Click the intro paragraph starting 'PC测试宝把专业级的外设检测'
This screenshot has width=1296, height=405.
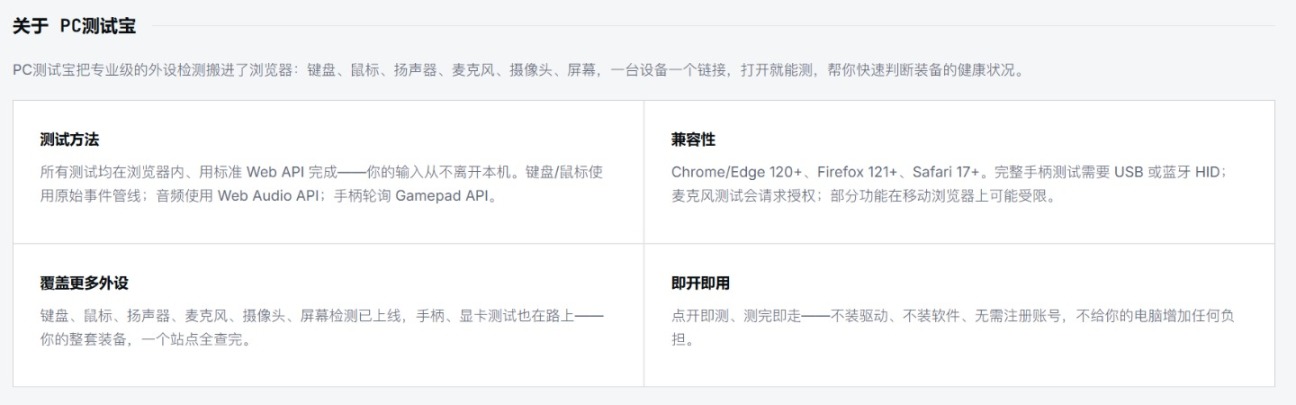coord(518,71)
